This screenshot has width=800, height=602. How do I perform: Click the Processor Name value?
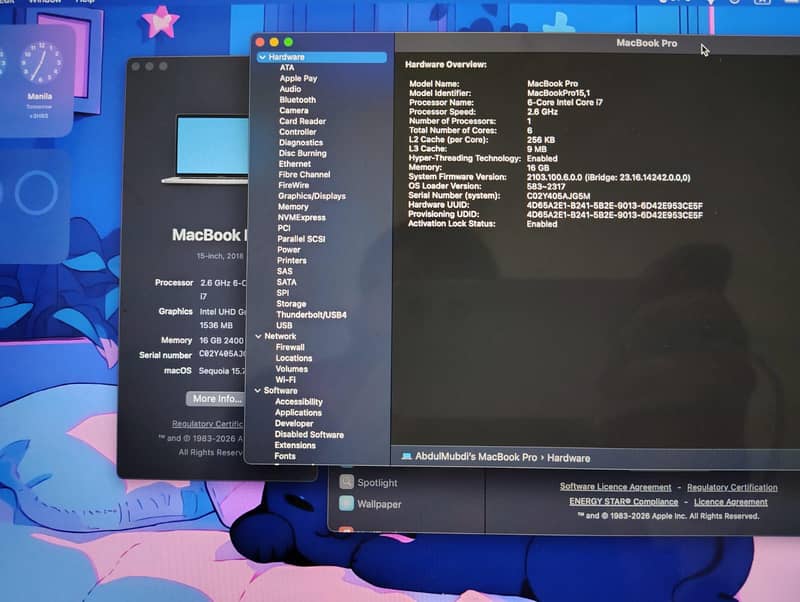coord(565,102)
